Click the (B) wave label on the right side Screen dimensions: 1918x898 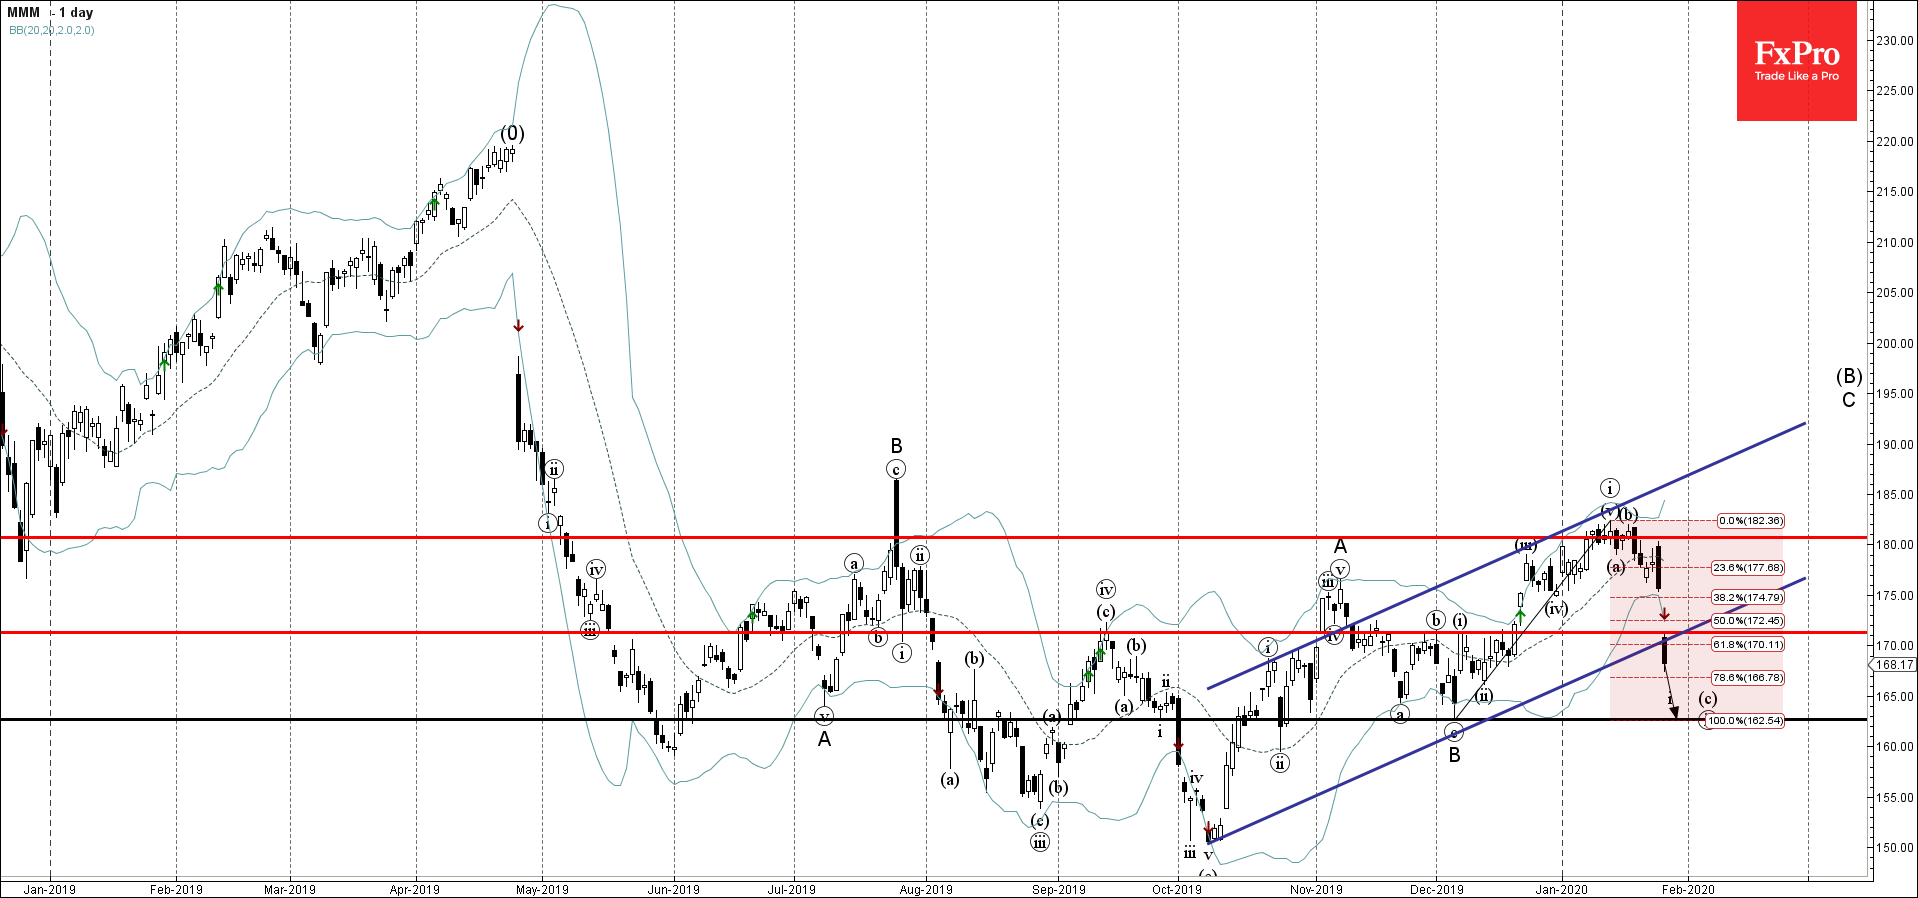(1848, 376)
